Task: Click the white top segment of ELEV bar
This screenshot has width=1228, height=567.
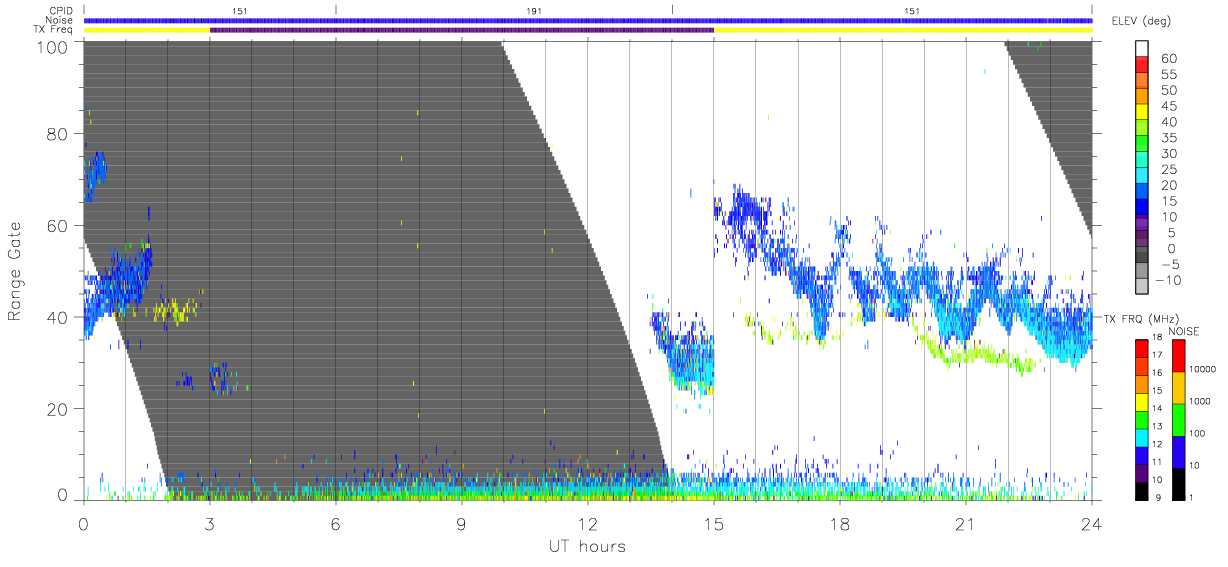Action: coord(1144,49)
